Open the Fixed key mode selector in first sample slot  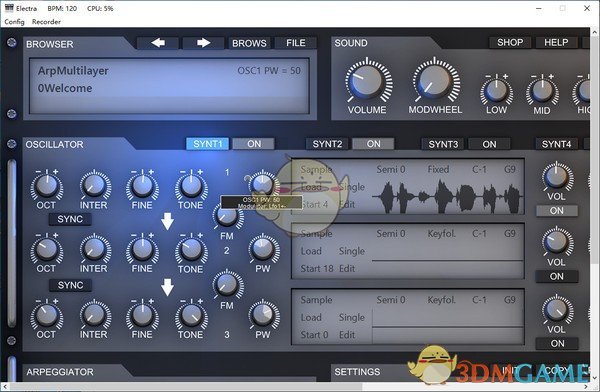tap(438, 169)
